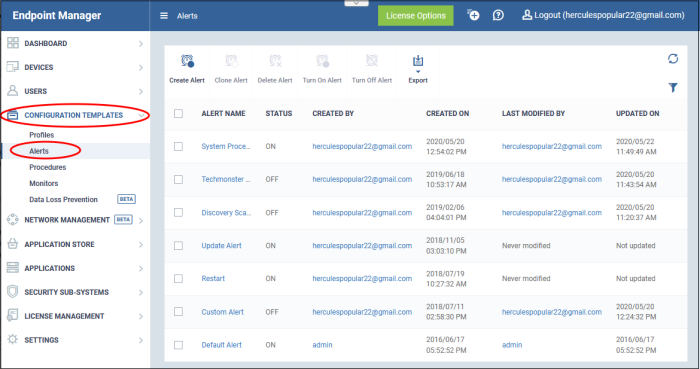Click the Clone Alert toolbar icon
Viewport: 700px width, 369px height.
pos(231,61)
